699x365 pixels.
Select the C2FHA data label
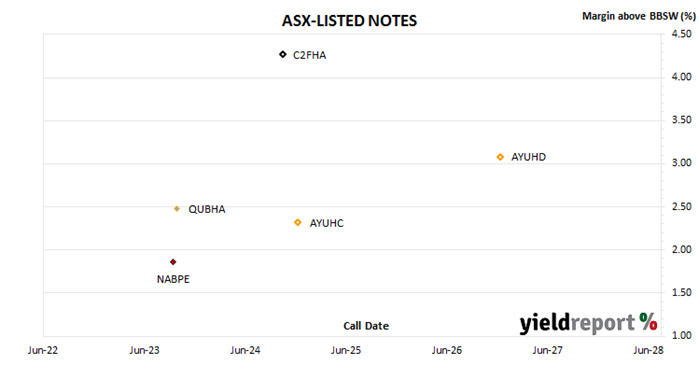point(309,55)
